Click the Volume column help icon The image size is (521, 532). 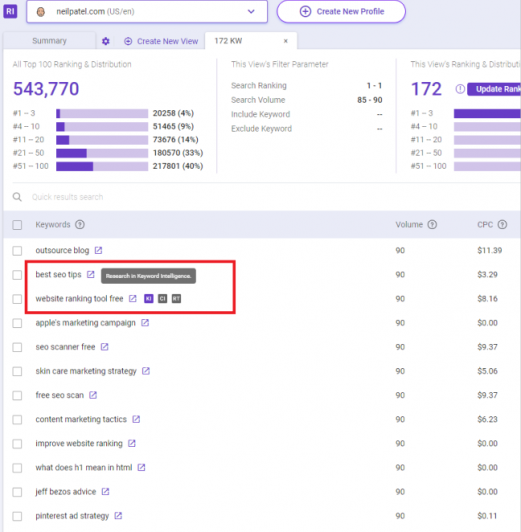point(432,225)
